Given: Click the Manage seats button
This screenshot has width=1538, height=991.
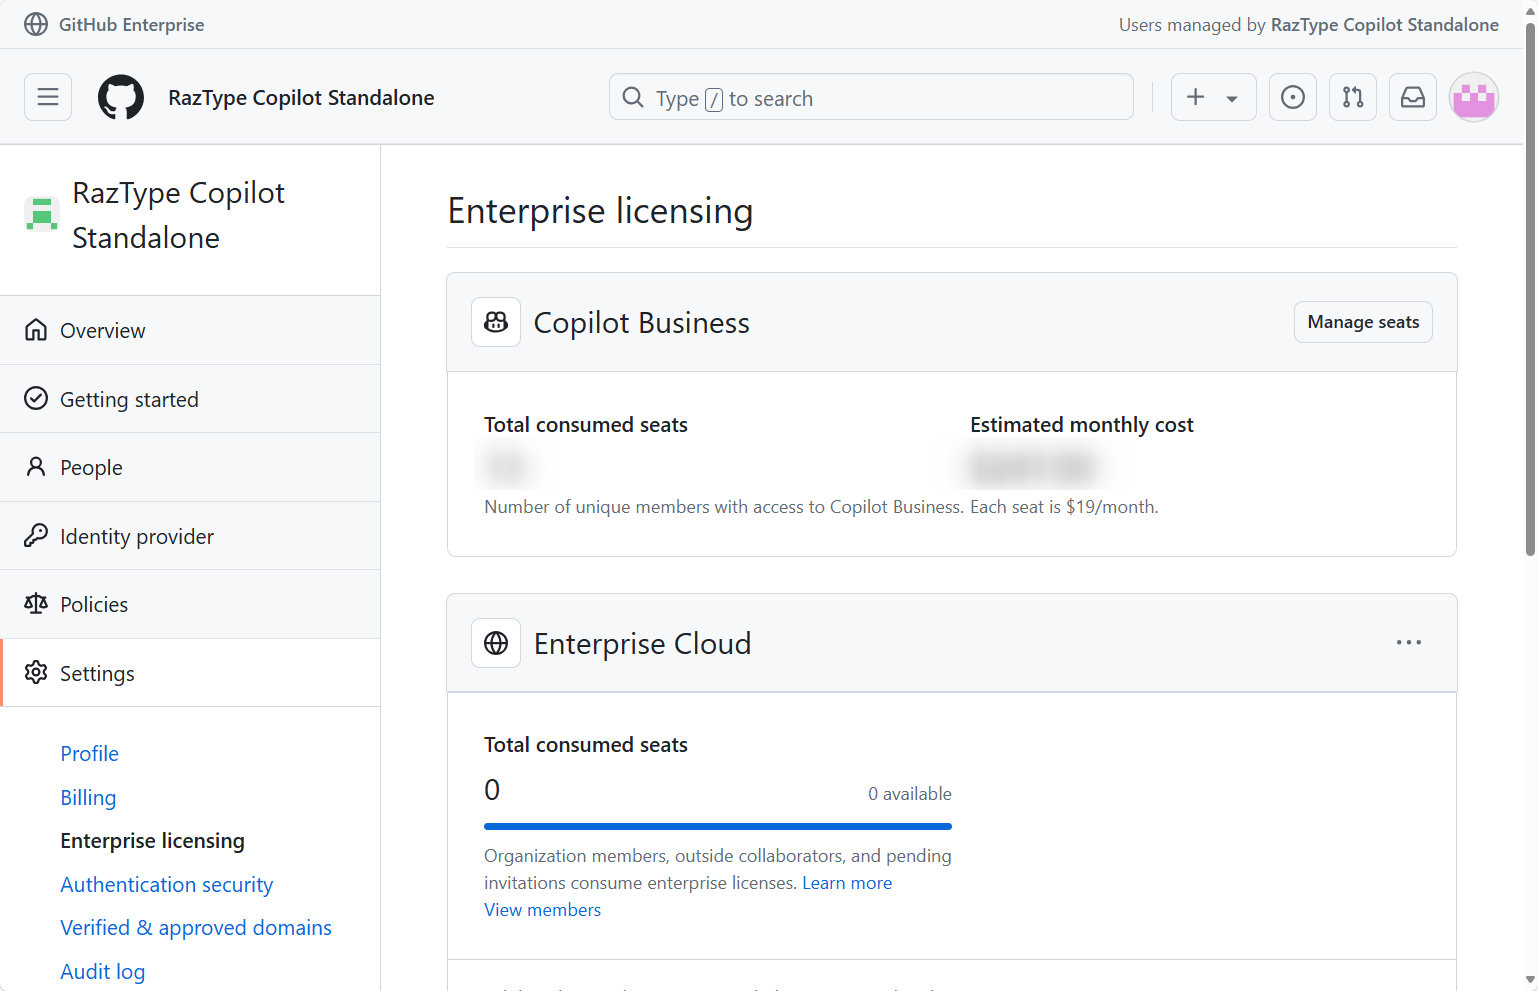Looking at the screenshot, I should (x=1362, y=321).
